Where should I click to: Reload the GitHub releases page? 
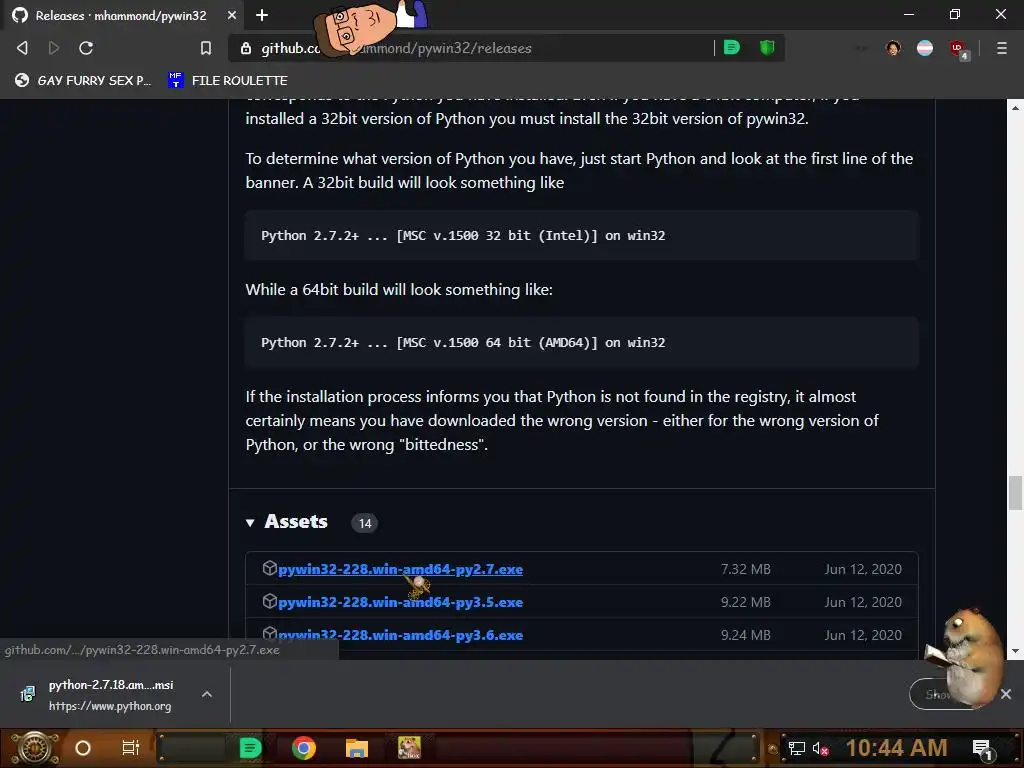[86, 48]
